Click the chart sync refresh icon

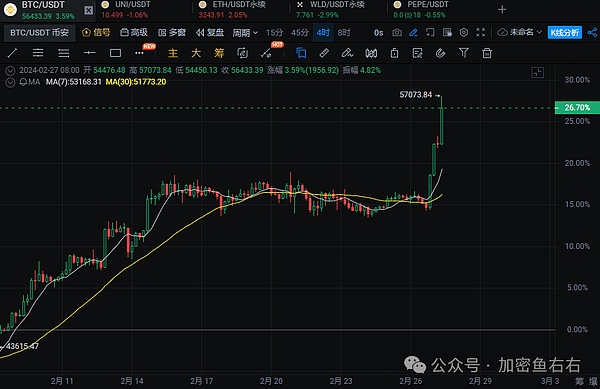click(x=243, y=53)
